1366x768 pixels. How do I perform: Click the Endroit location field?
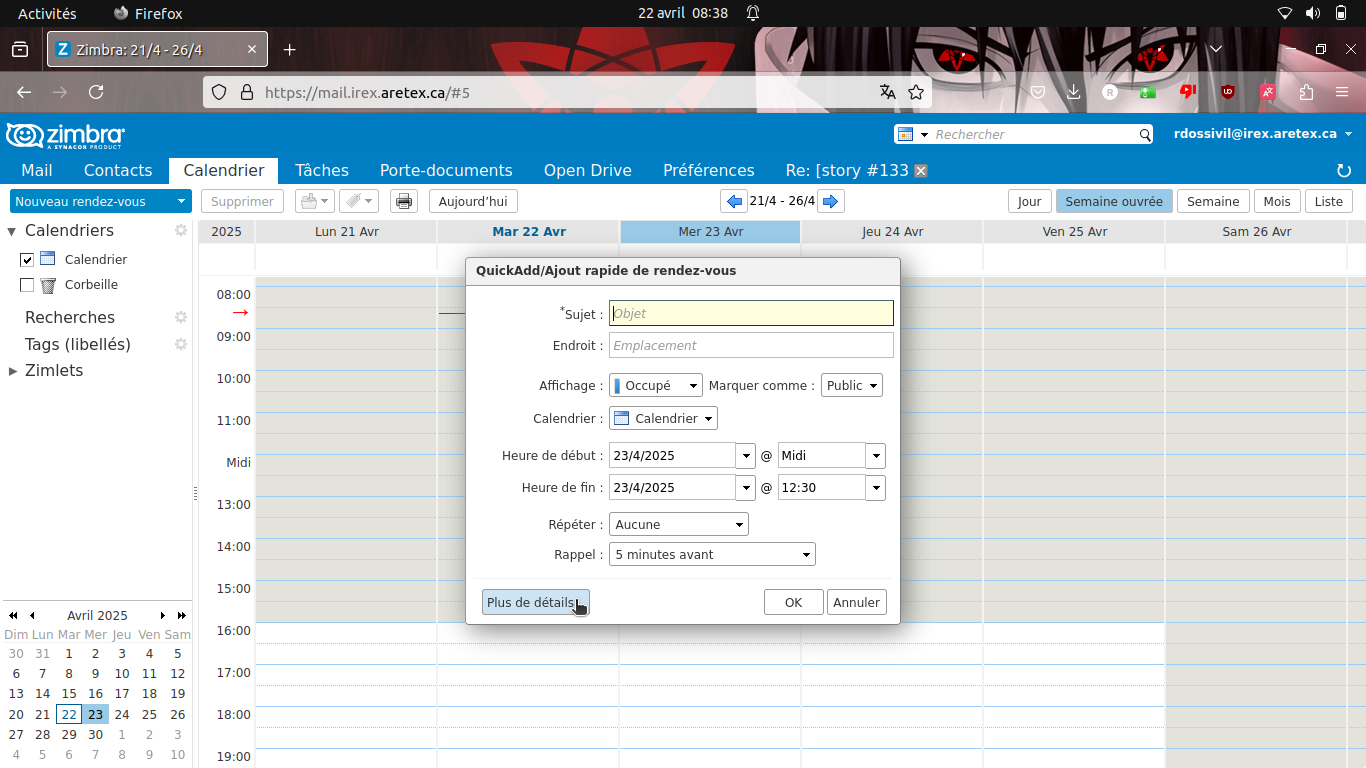pos(751,346)
